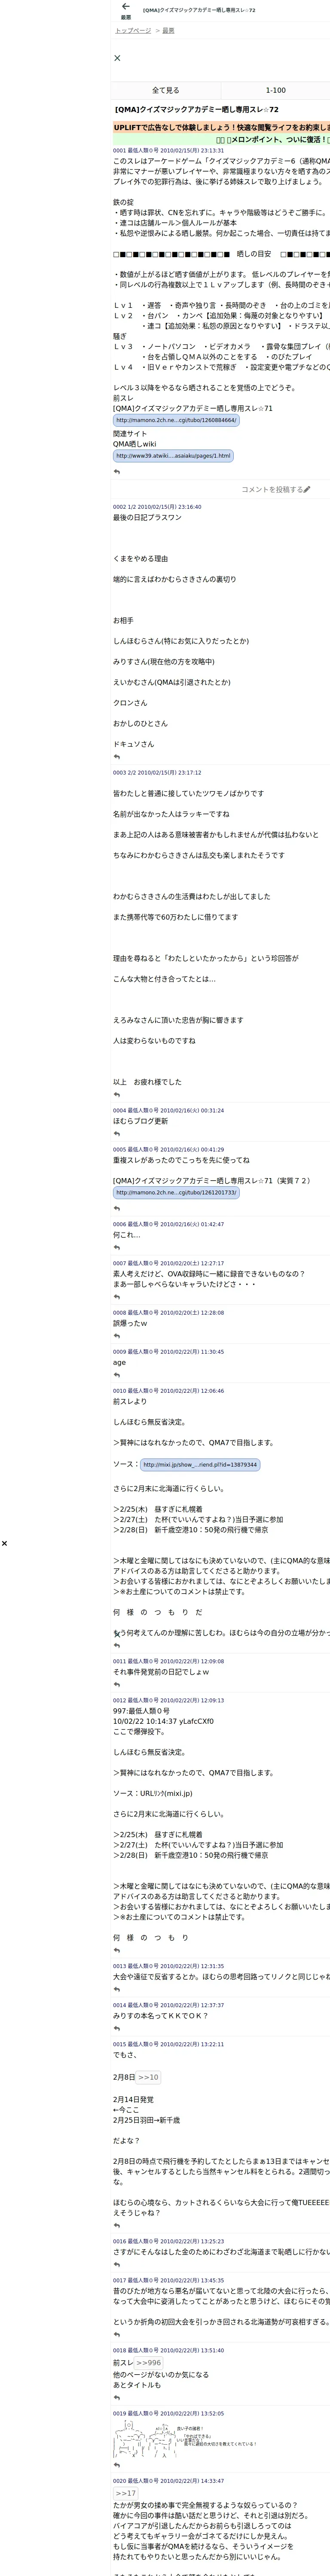Open the atwiki asaiaku pages link
The height and width of the screenshot is (2576, 330).
click(x=173, y=455)
